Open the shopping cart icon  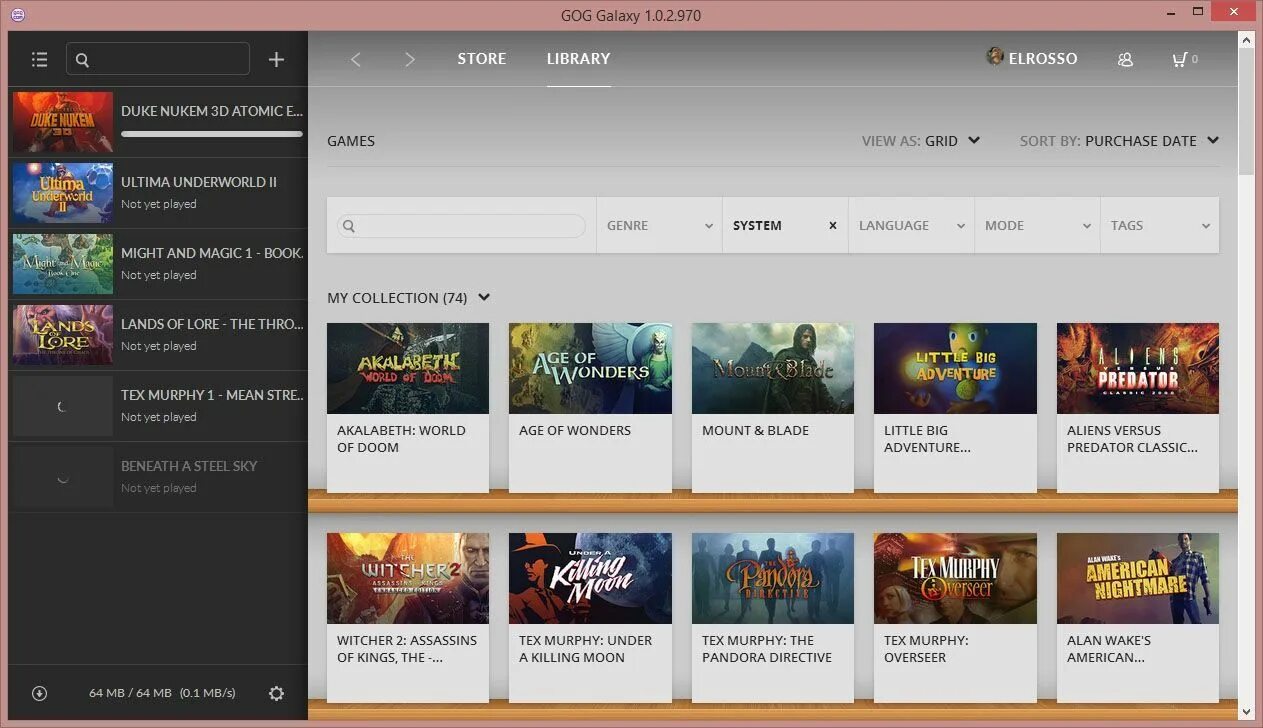pyautogui.click(x=1180, y=59)
